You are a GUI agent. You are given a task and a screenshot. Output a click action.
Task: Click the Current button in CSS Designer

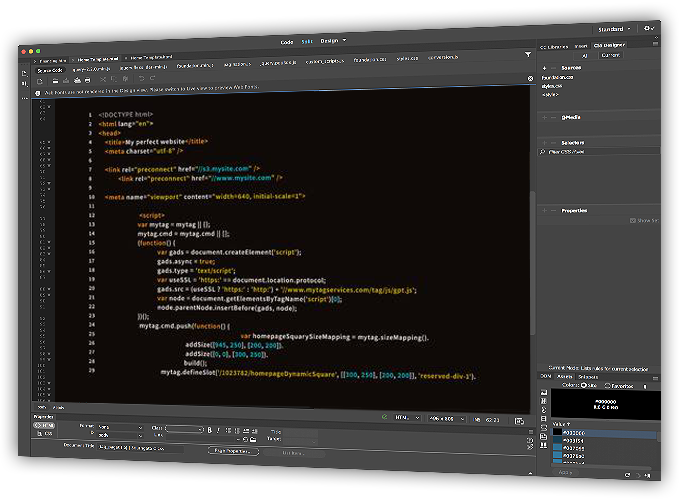click(x=610, y=56)
